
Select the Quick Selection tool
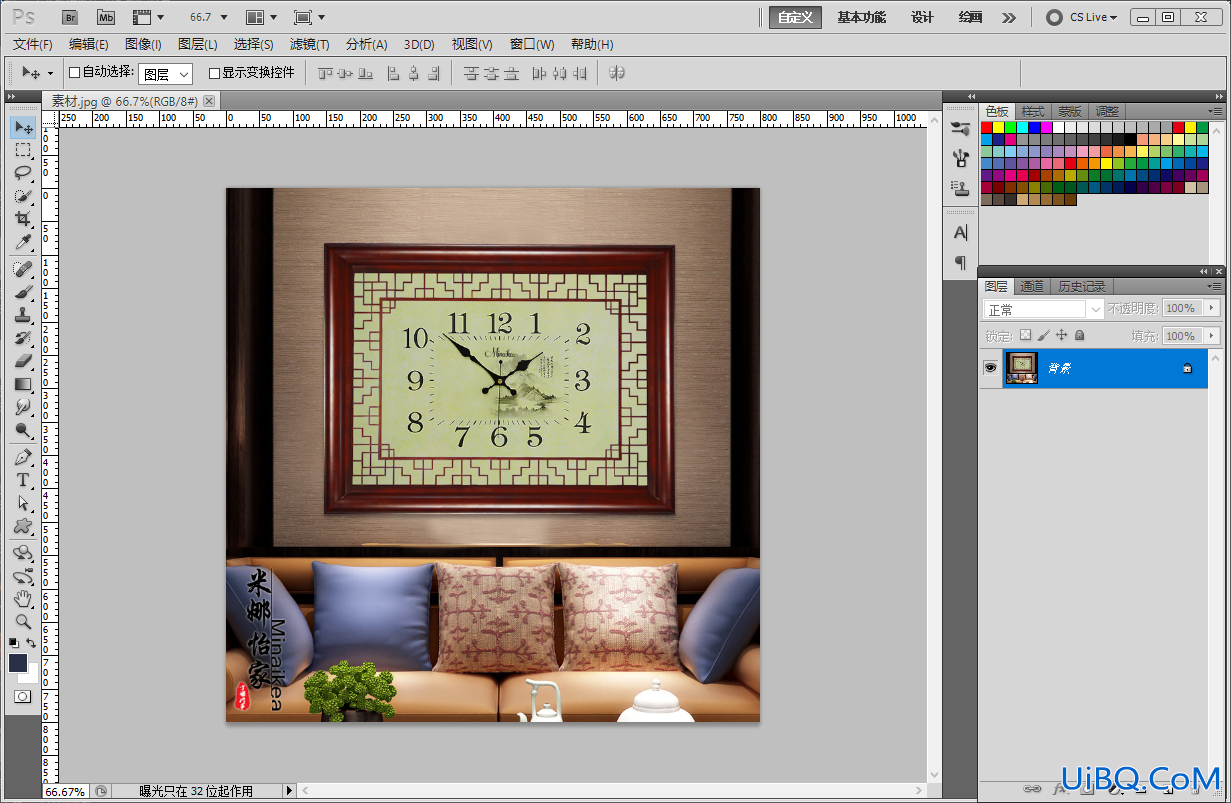[23, 196]
